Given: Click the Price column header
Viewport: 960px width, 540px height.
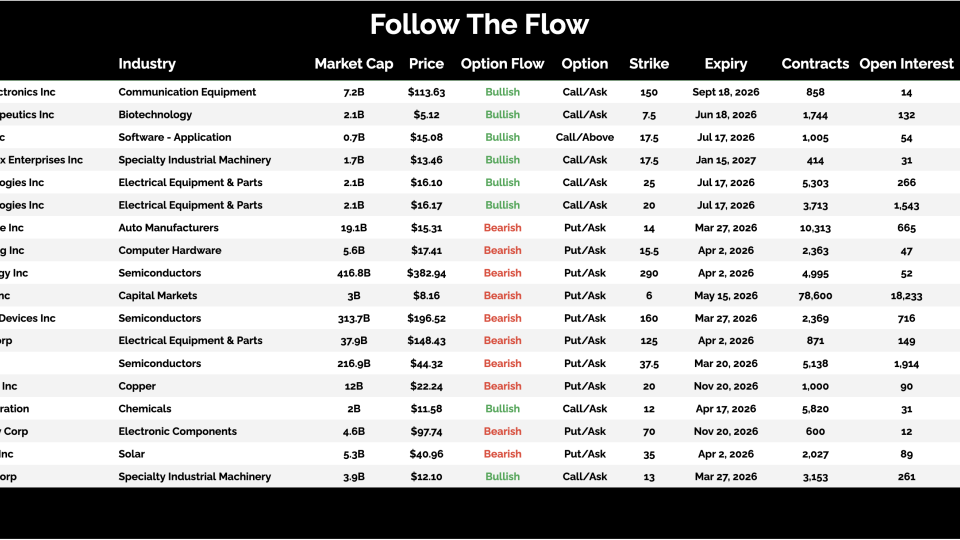Looking at the screenshot, I should point(426,64).
